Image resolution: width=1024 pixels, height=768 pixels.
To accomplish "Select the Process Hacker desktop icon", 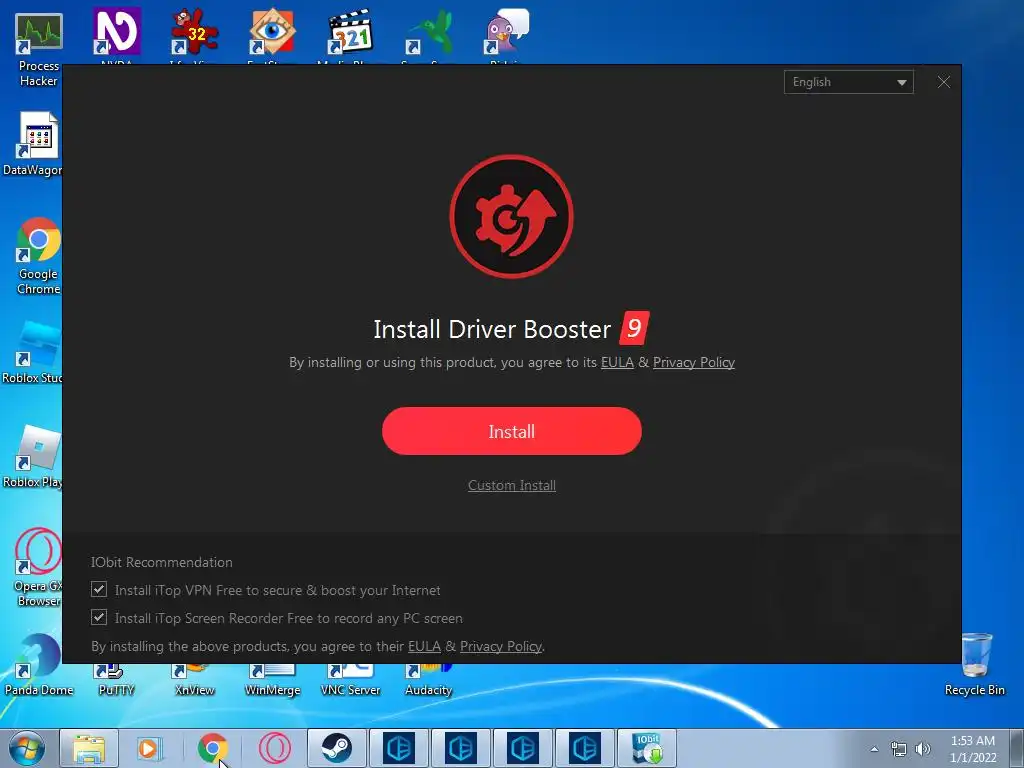I will [39, 50].
